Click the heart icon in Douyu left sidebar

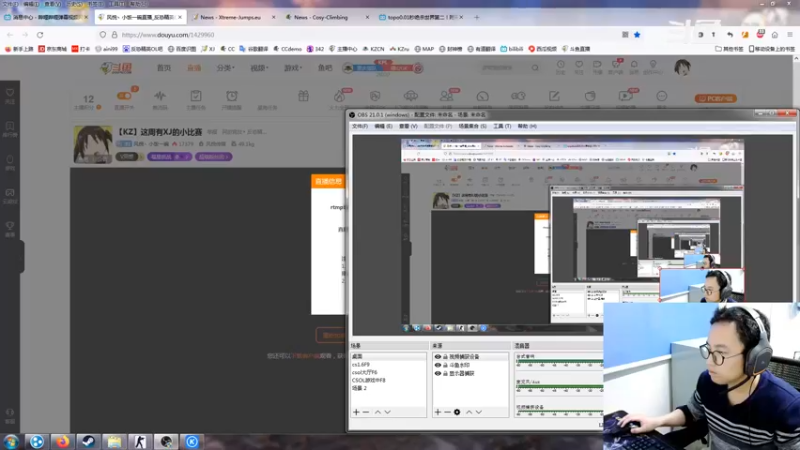(x=10, y=95)
